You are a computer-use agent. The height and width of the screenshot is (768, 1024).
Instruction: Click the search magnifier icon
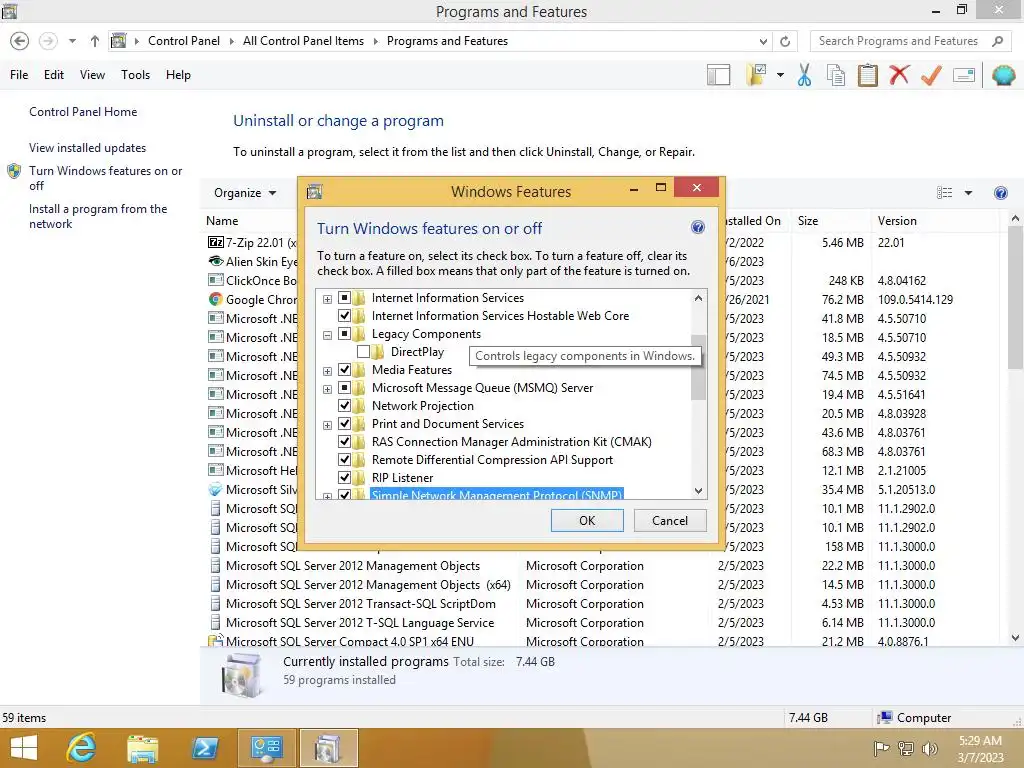point(997,41)
